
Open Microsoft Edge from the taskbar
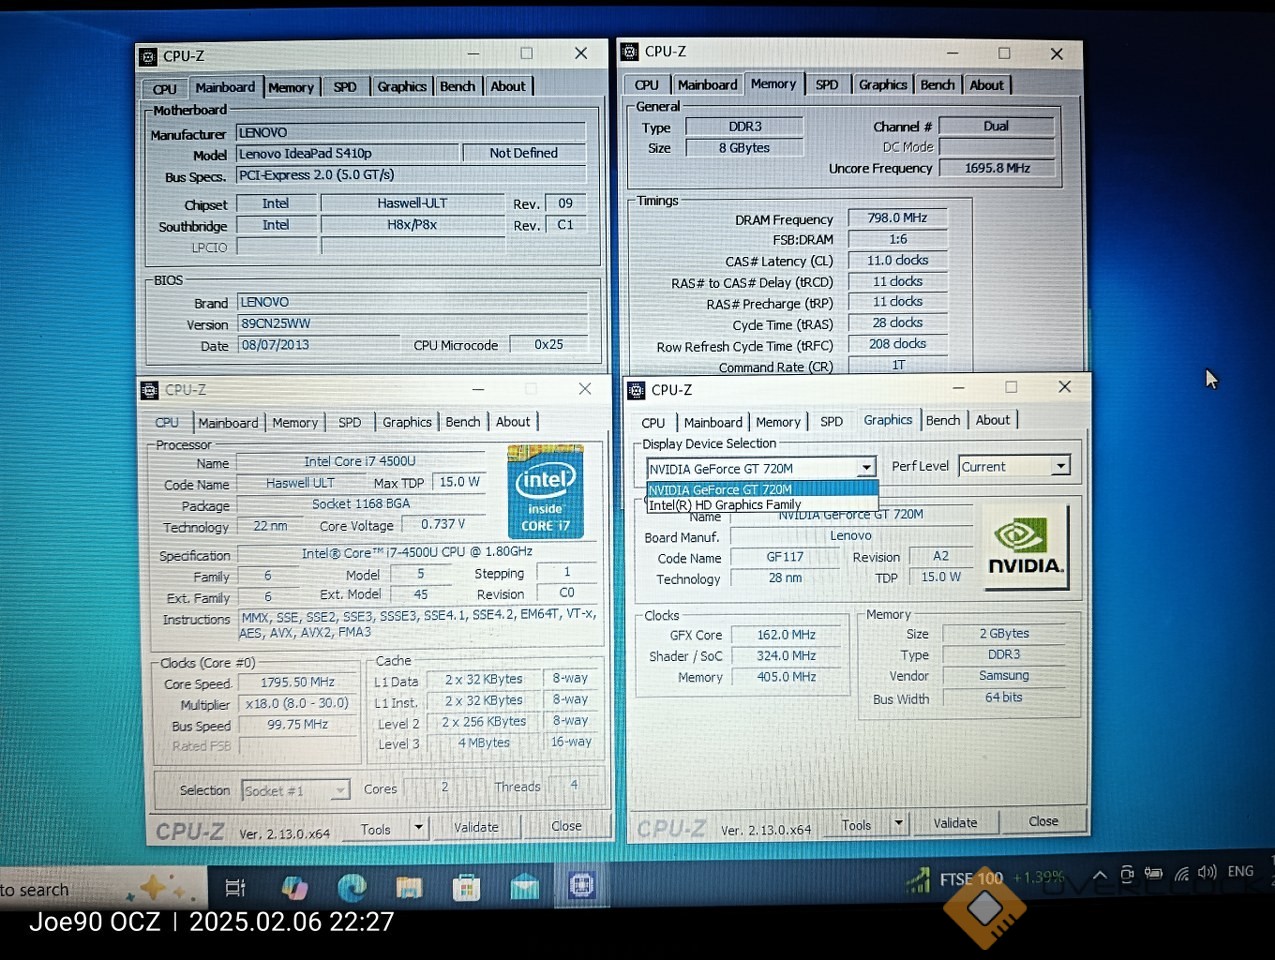tap(351, 887)
